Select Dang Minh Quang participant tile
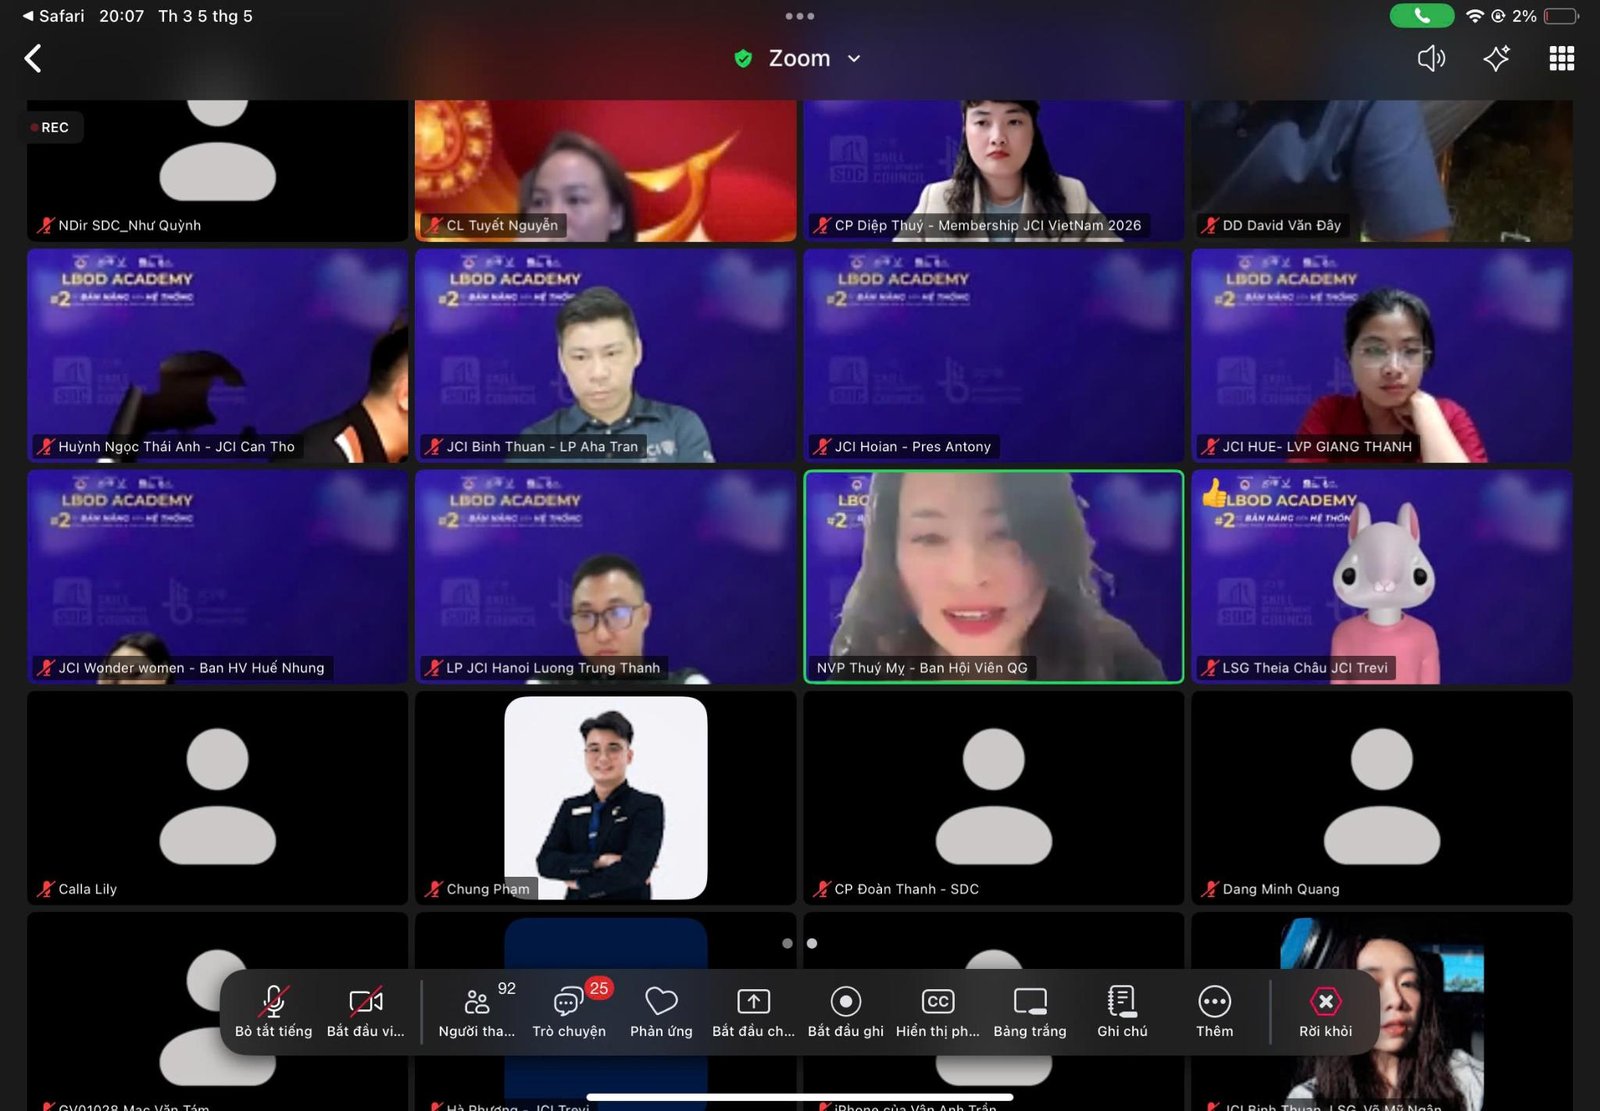This screenshot has height=1111, width=1600. (x=1382, y=798)
